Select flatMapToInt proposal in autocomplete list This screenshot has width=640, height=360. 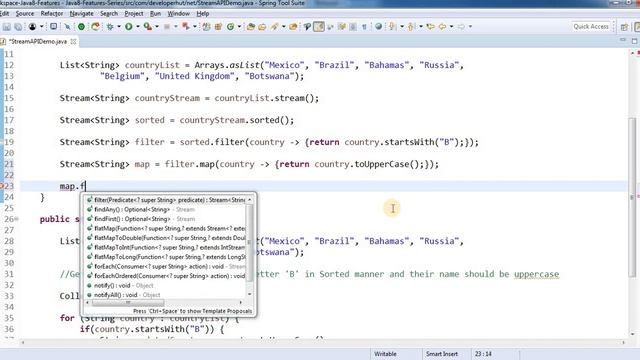point(166,247)
